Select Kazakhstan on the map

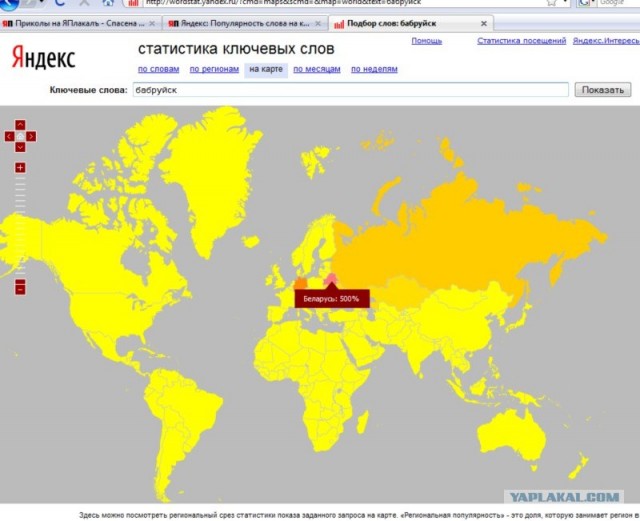(x=402, y=292)
